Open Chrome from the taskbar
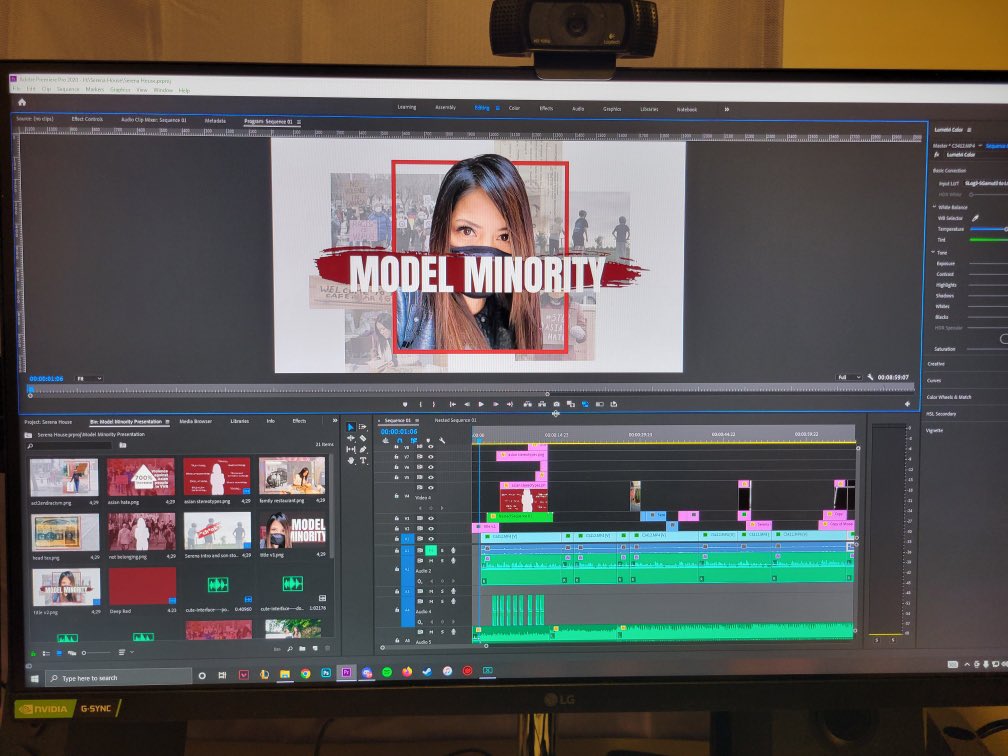 [x=305, y=674]
